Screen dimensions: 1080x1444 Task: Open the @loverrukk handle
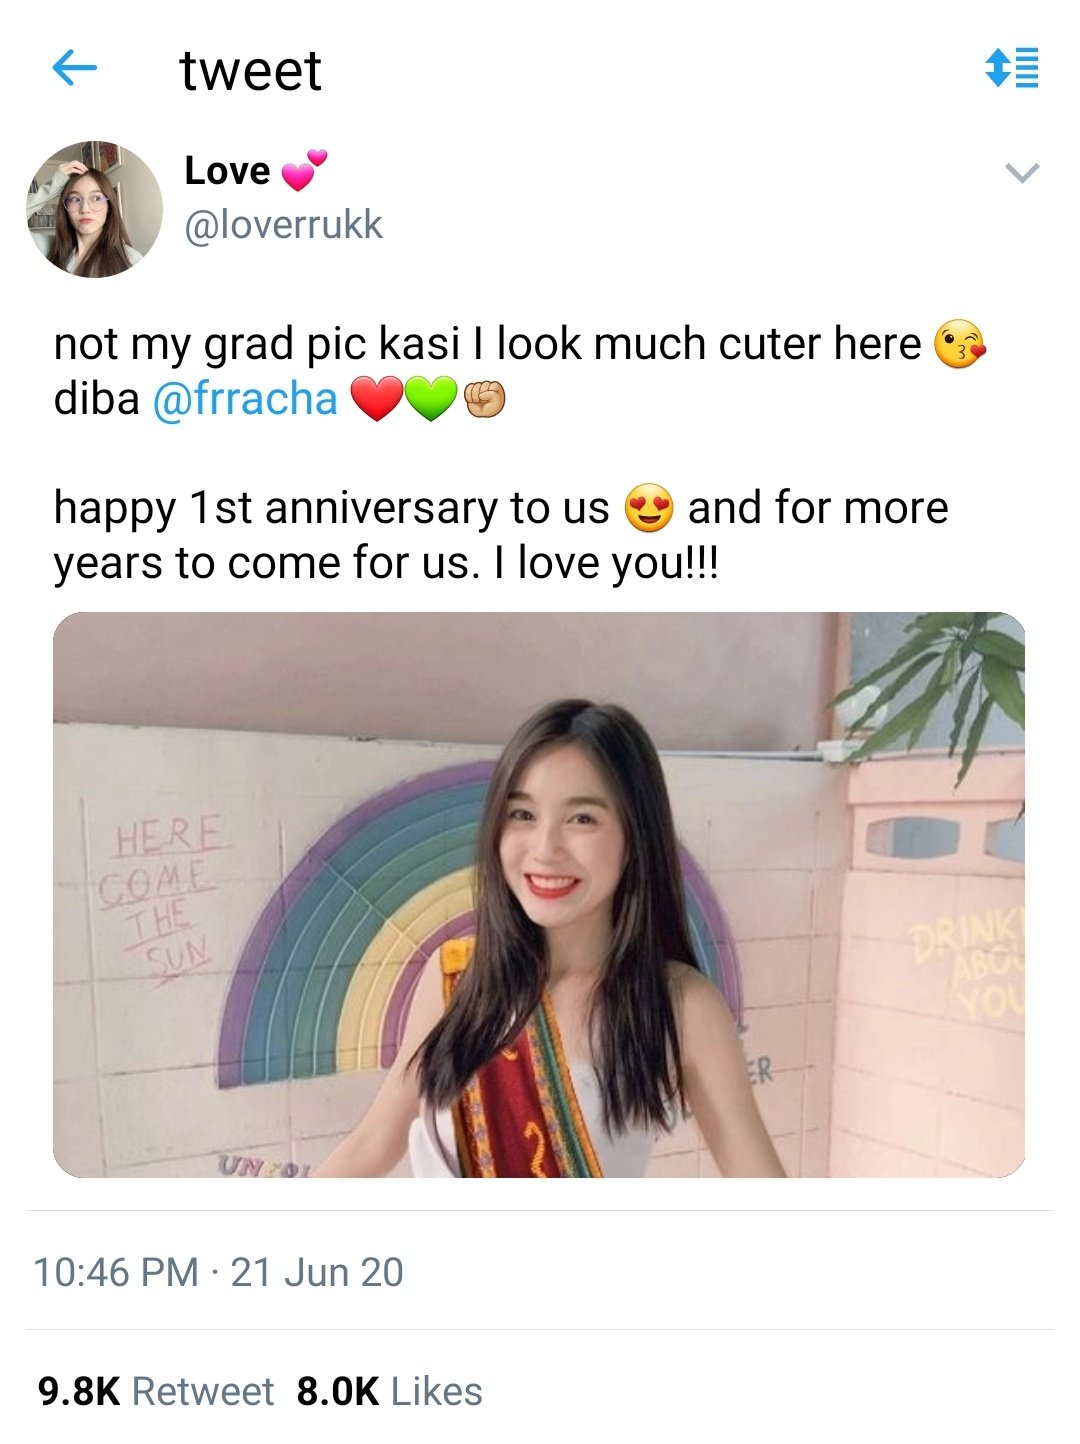point(283,225)
